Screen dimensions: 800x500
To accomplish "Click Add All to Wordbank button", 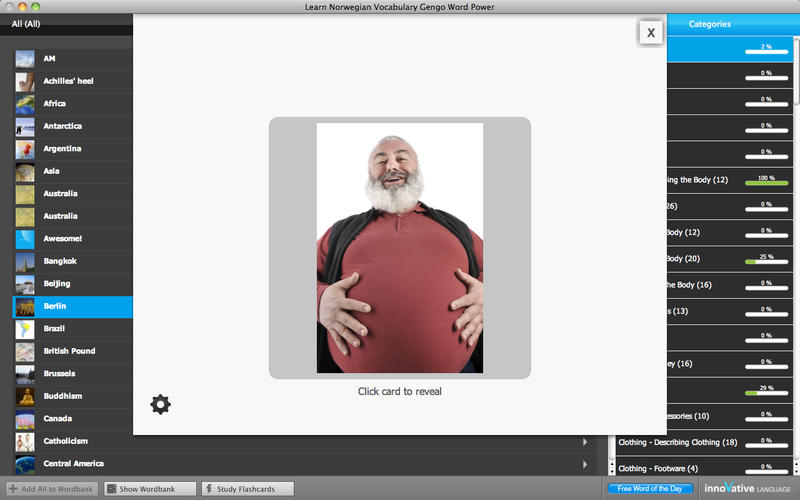I will click(x=52, y=489).
